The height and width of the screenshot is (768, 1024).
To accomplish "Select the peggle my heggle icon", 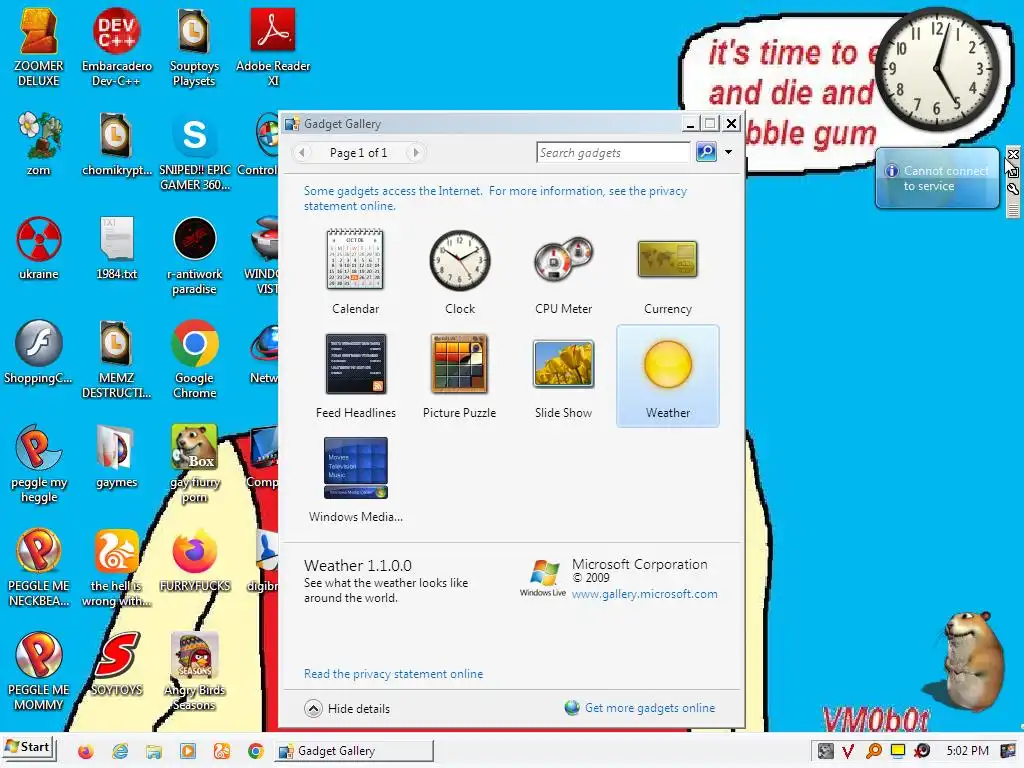I will click(x=39, y=463).
